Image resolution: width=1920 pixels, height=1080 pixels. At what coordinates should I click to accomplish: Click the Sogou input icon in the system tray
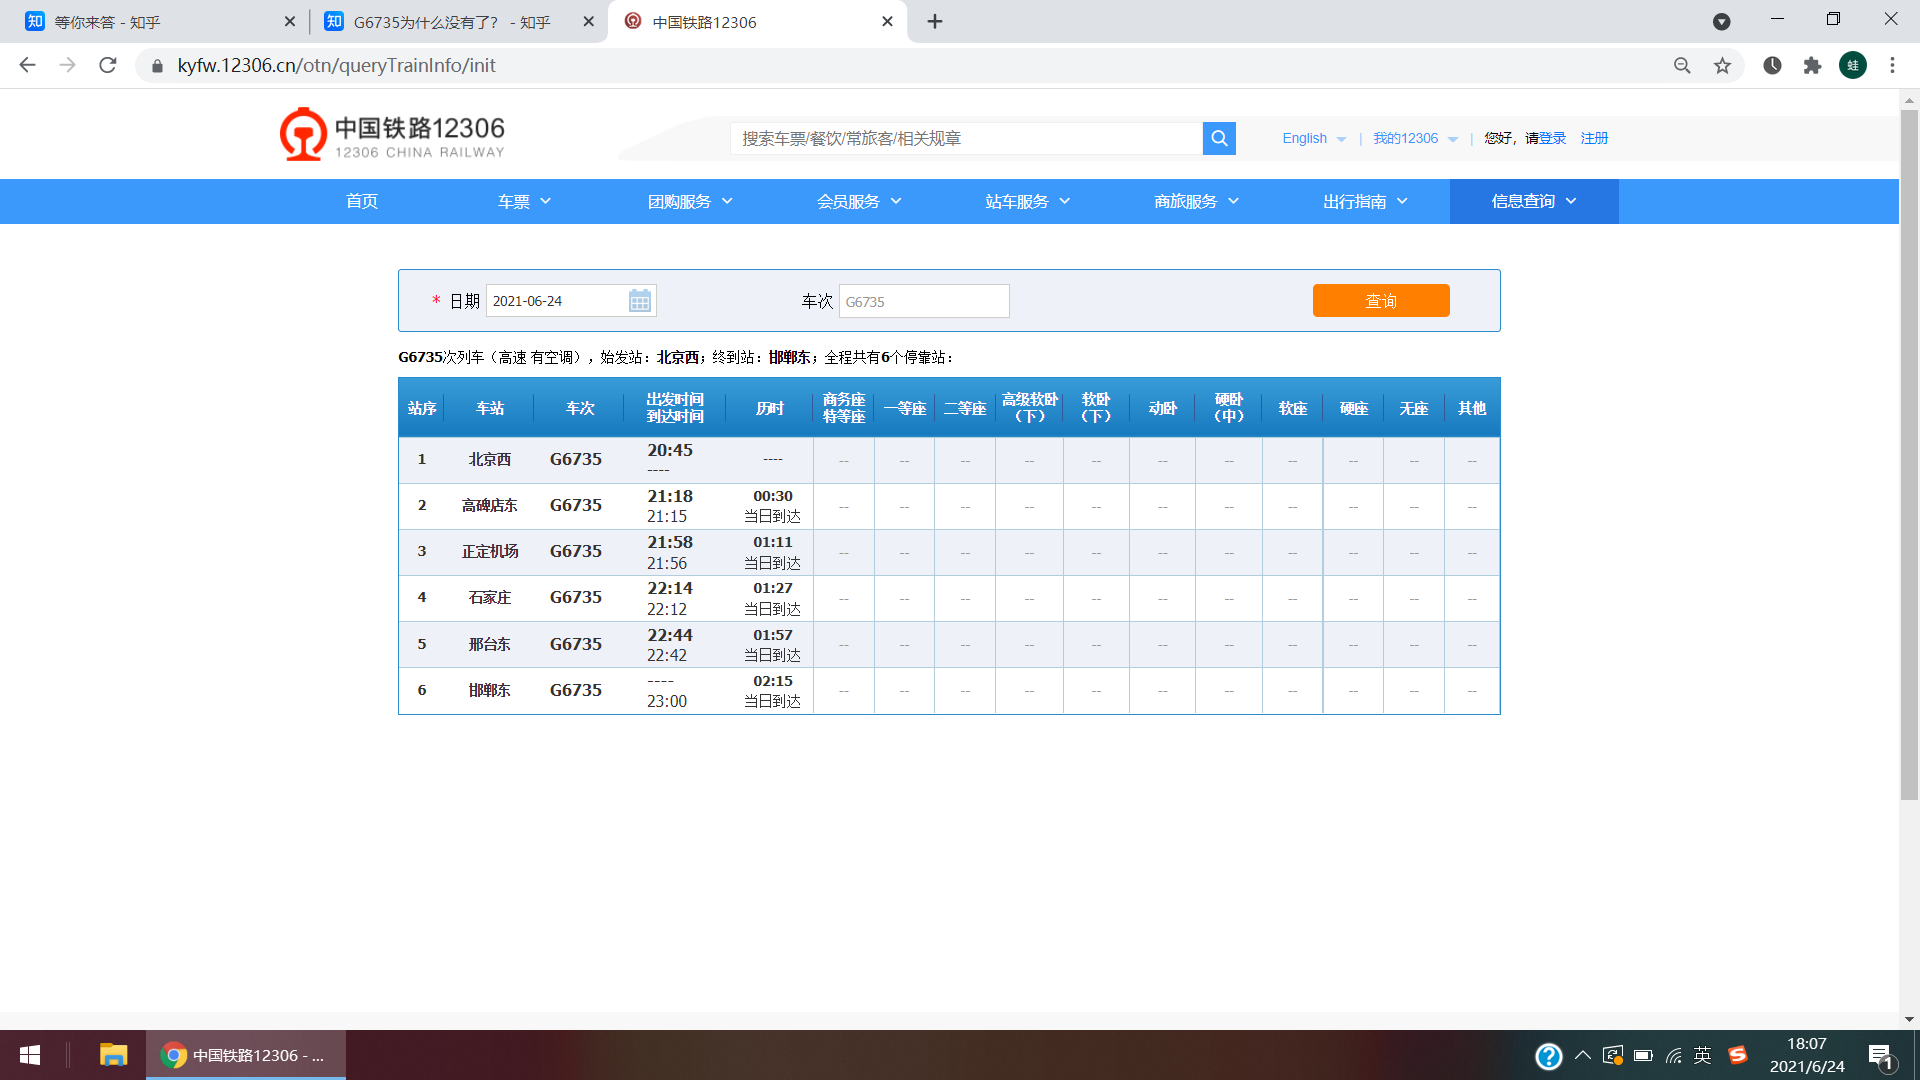point(1738,1055)
